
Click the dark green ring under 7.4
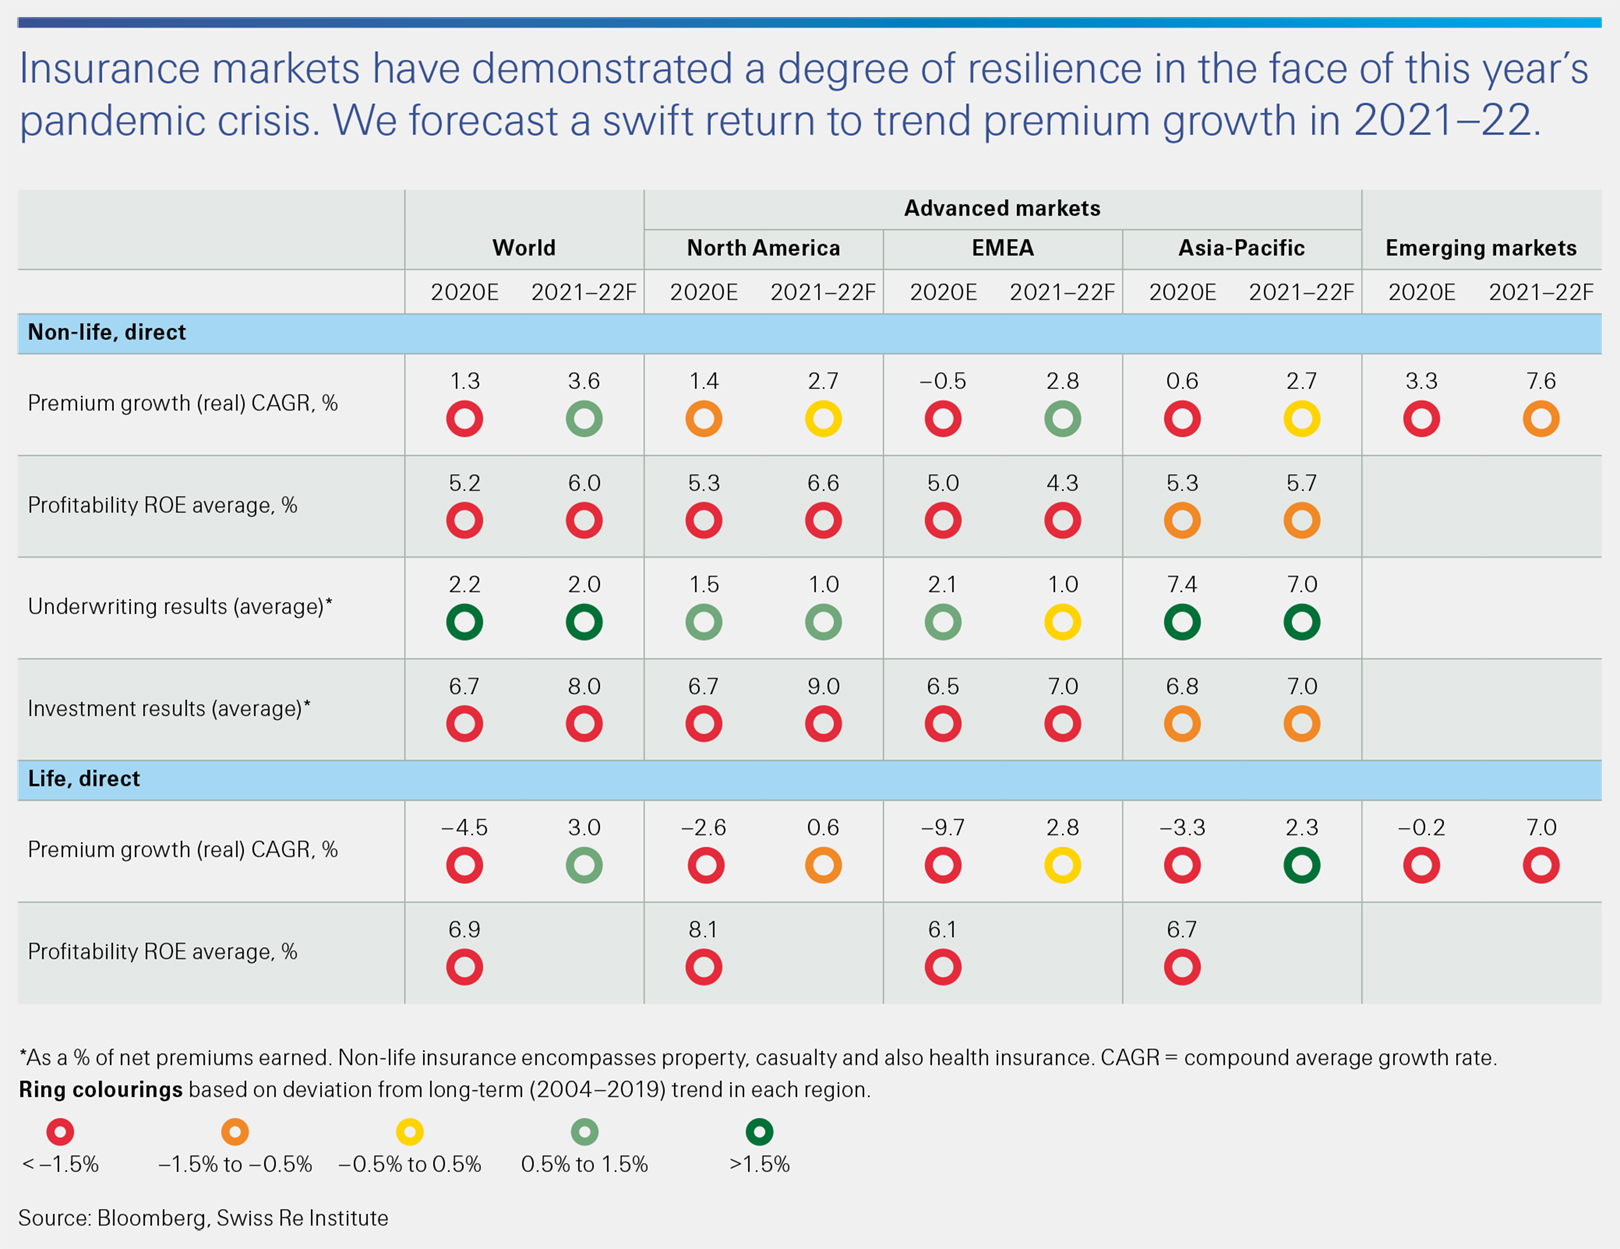[x=1182, y=622]
